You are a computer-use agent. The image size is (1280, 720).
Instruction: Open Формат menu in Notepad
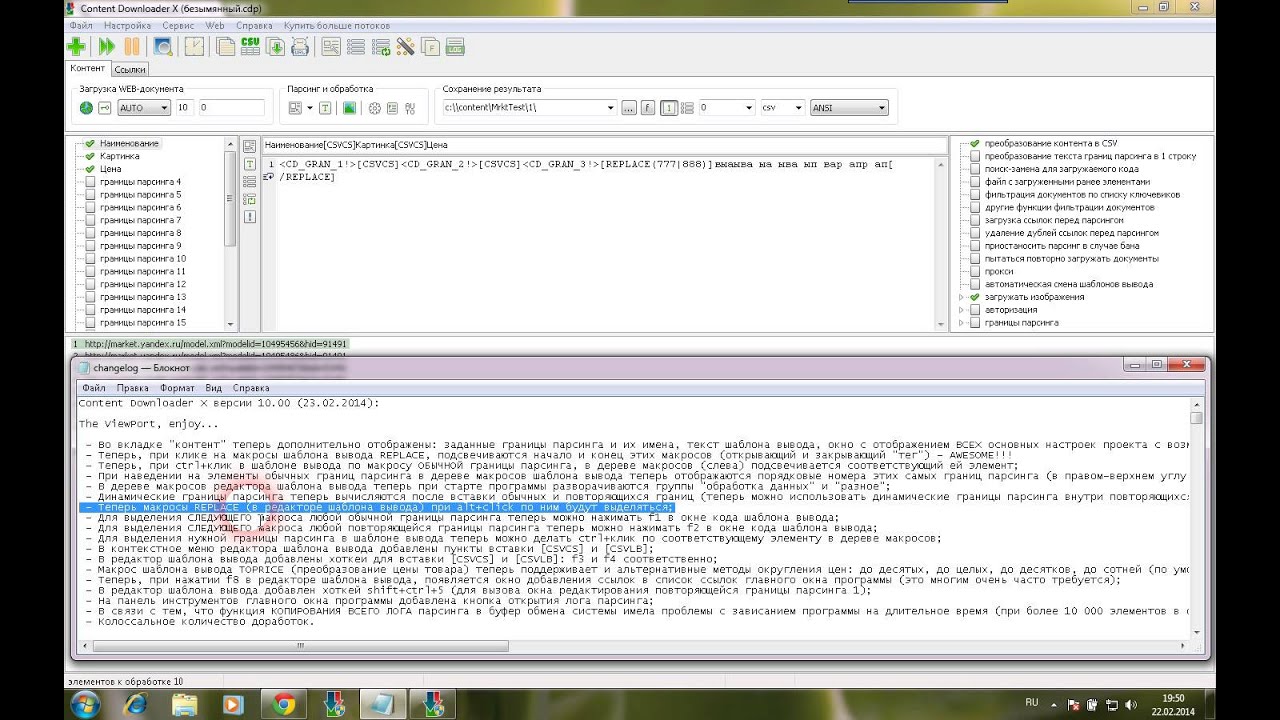click(x=177, y=388)
